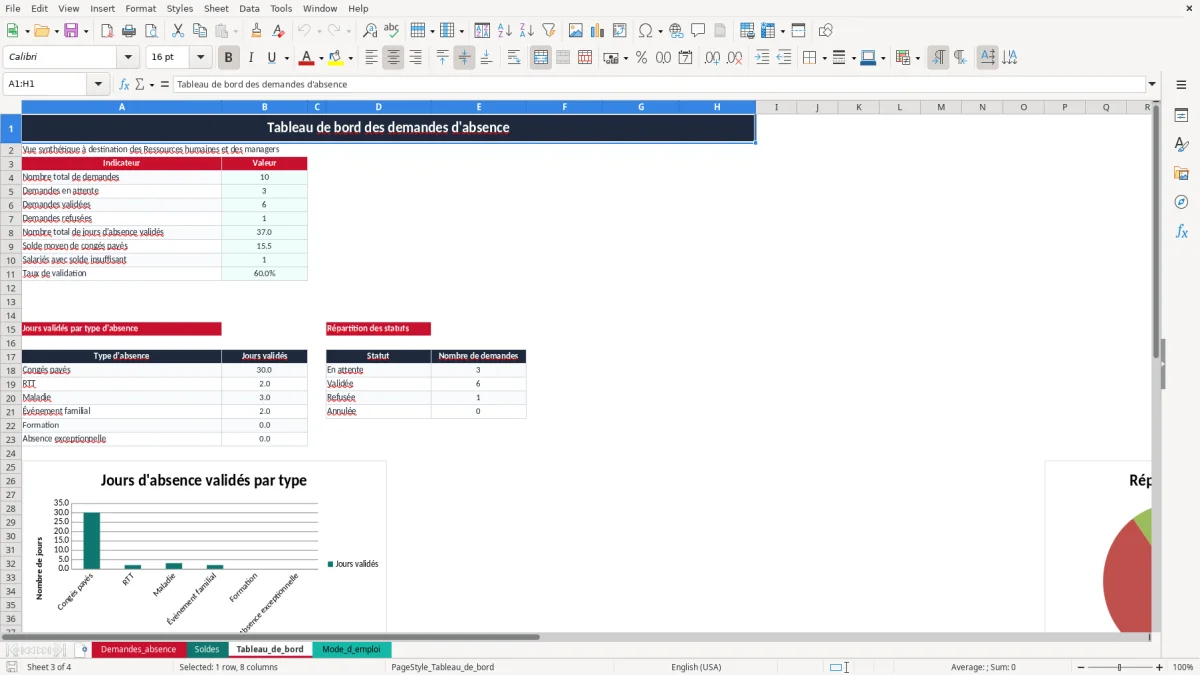Click the Cut scissors icon
Screen dimensions: 1200x675
(x=178, y=31)
